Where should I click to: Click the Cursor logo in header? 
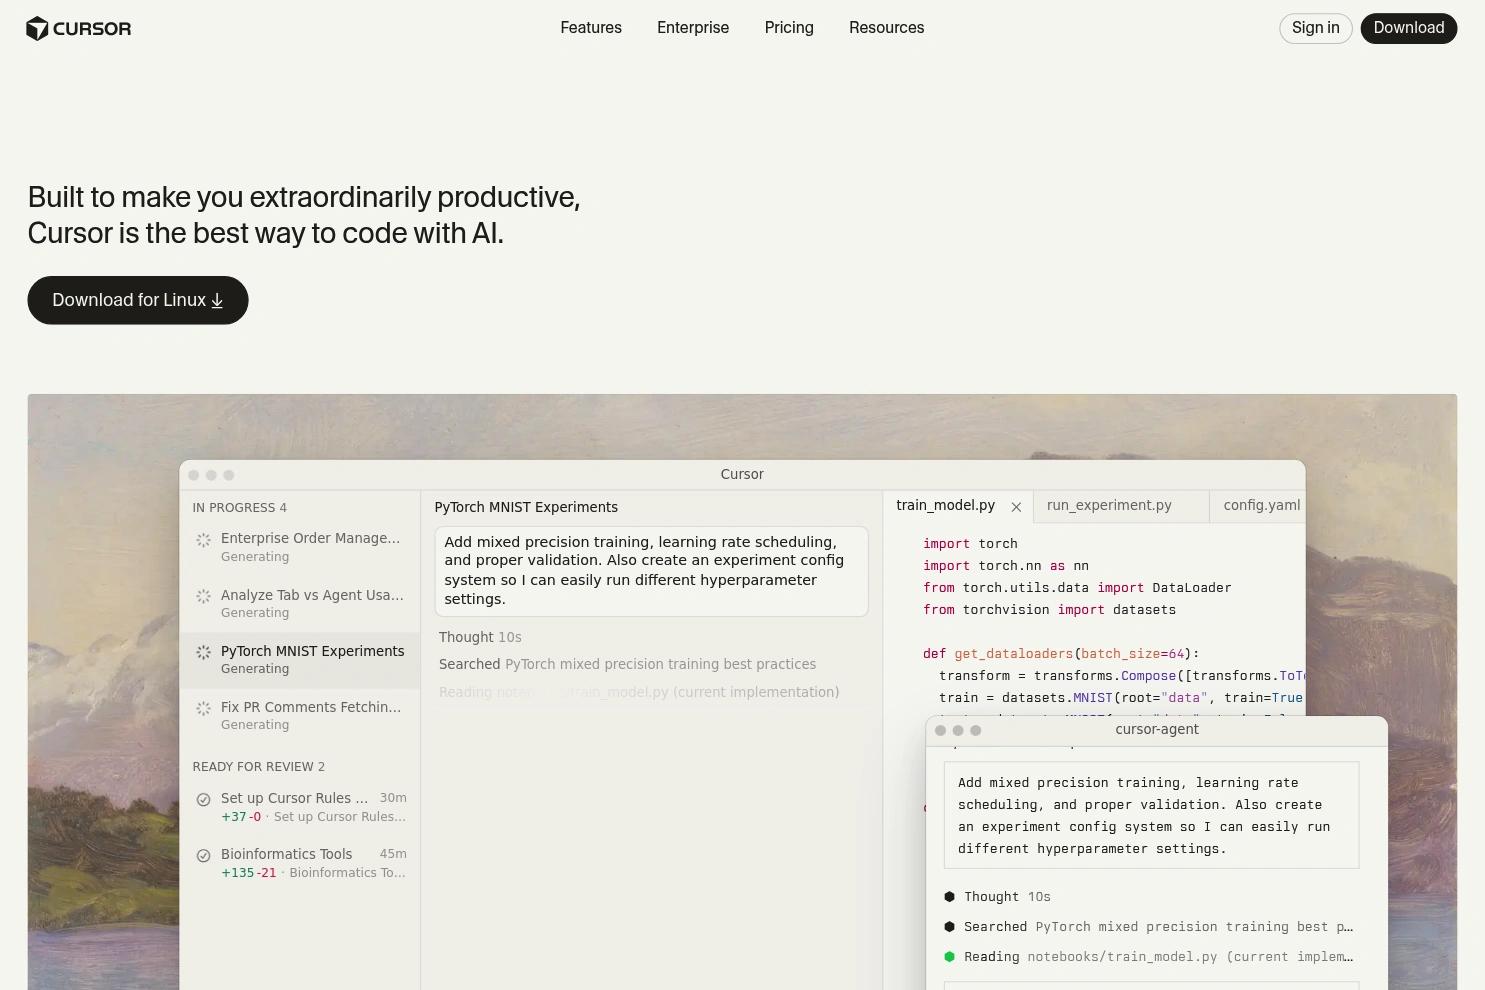click(x=78, y=28)
